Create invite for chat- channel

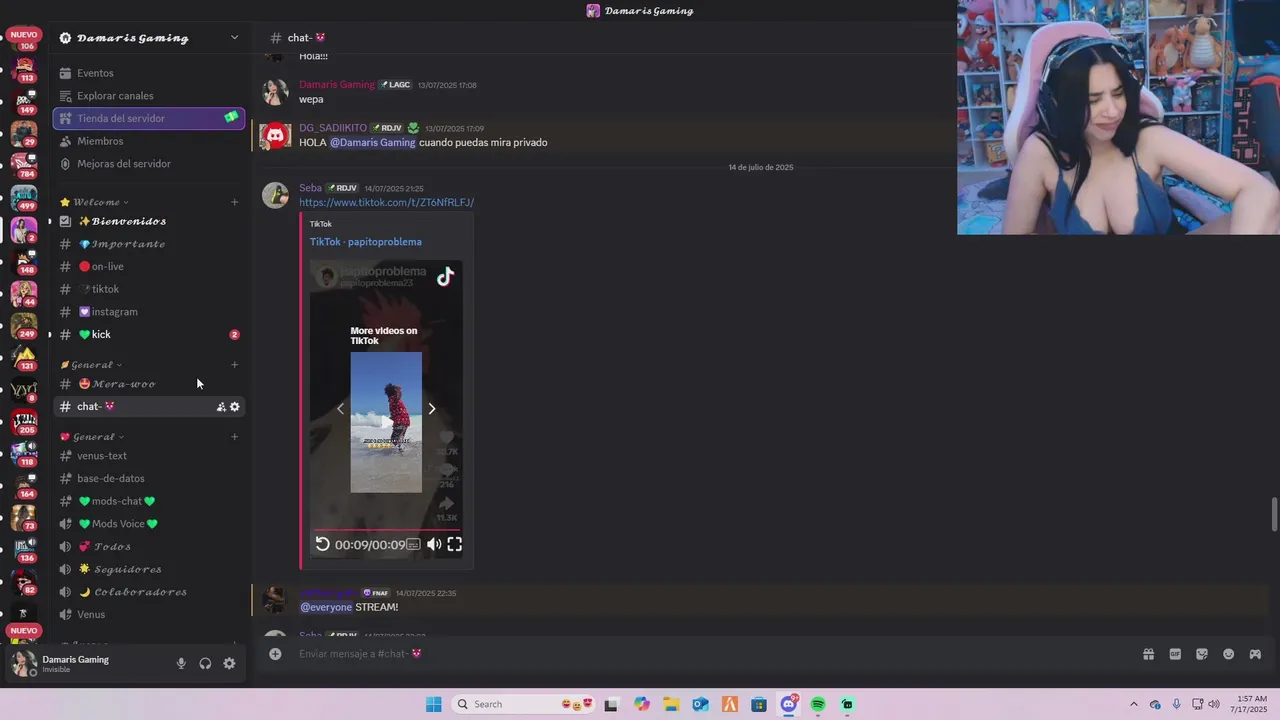coord(221,407)
